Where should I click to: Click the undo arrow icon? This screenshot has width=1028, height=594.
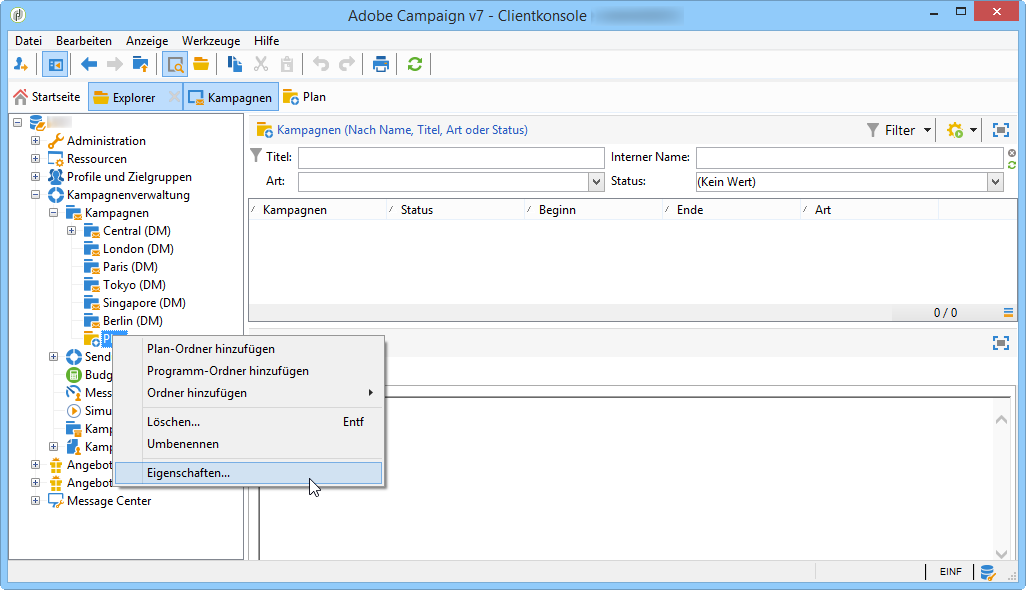point(321,64)
